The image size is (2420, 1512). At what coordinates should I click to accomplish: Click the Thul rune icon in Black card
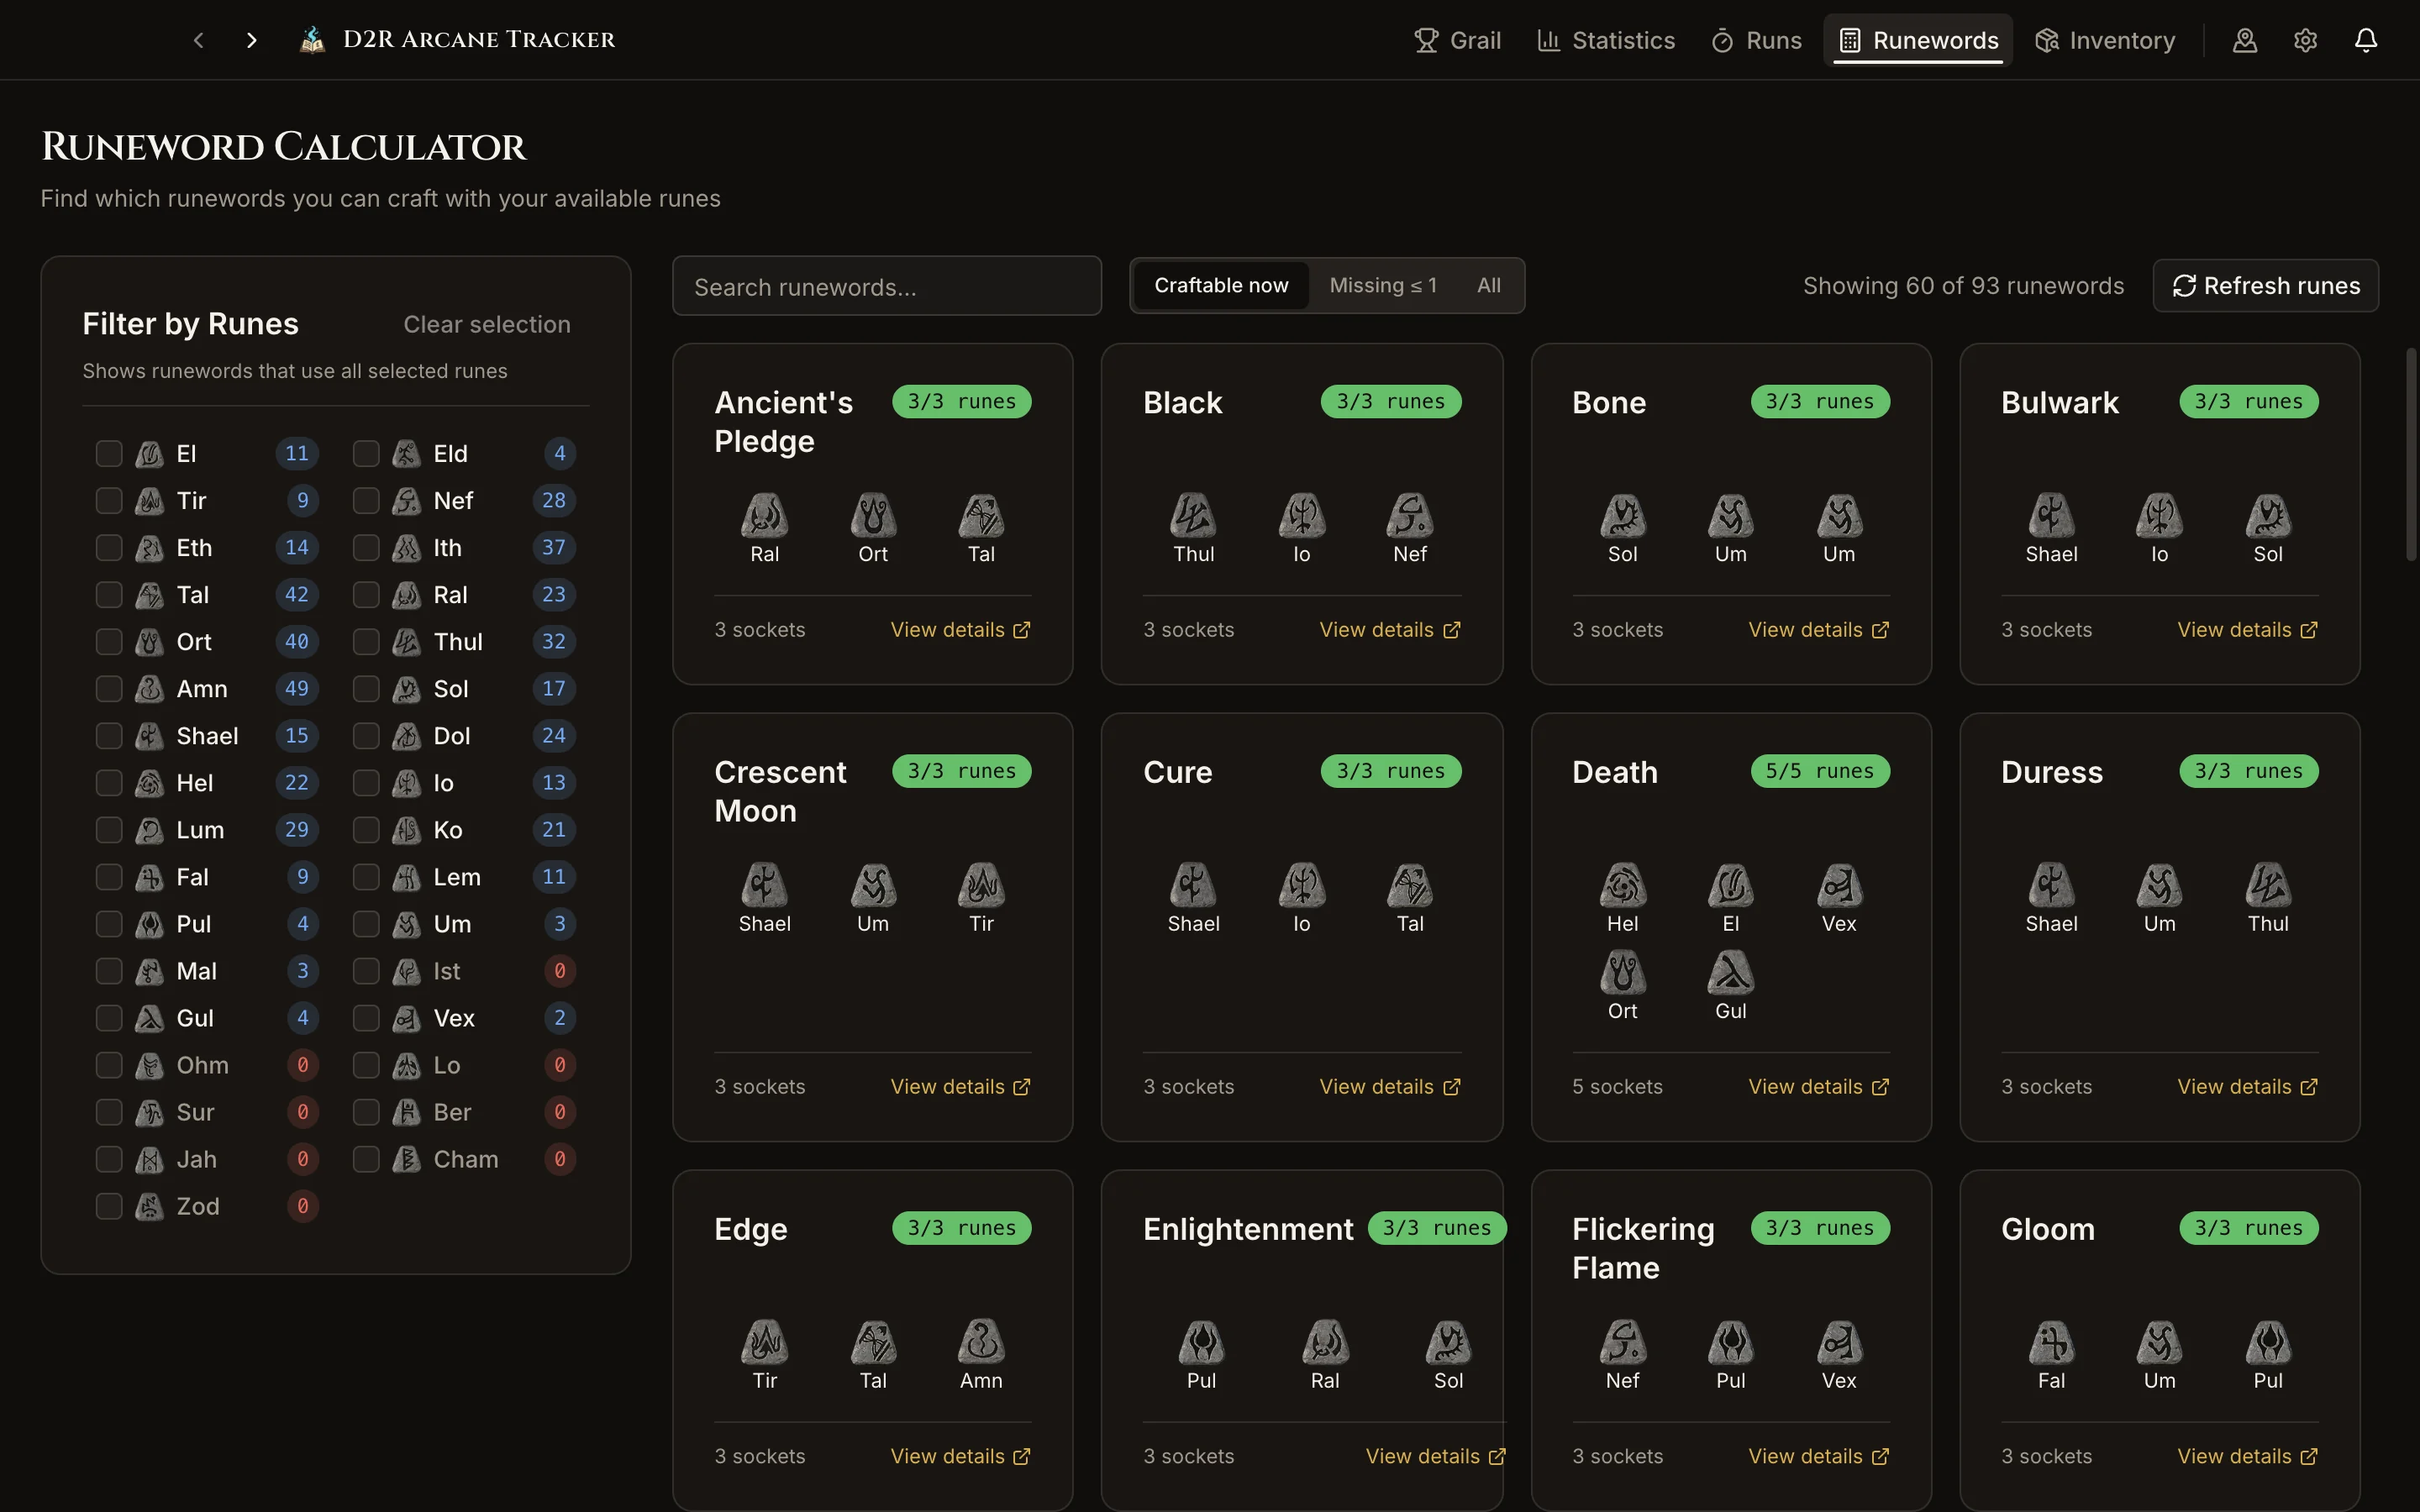pyautogui.click(x=1193, y=515)
